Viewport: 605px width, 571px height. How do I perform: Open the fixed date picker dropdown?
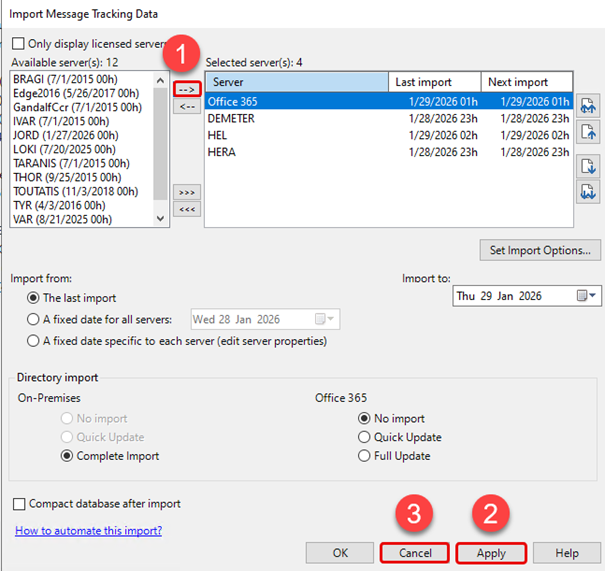pos(324,319)
